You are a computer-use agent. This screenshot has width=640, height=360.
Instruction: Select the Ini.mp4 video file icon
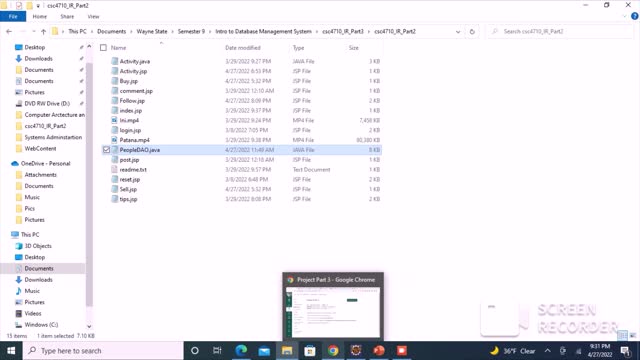(x=115, y=120)
